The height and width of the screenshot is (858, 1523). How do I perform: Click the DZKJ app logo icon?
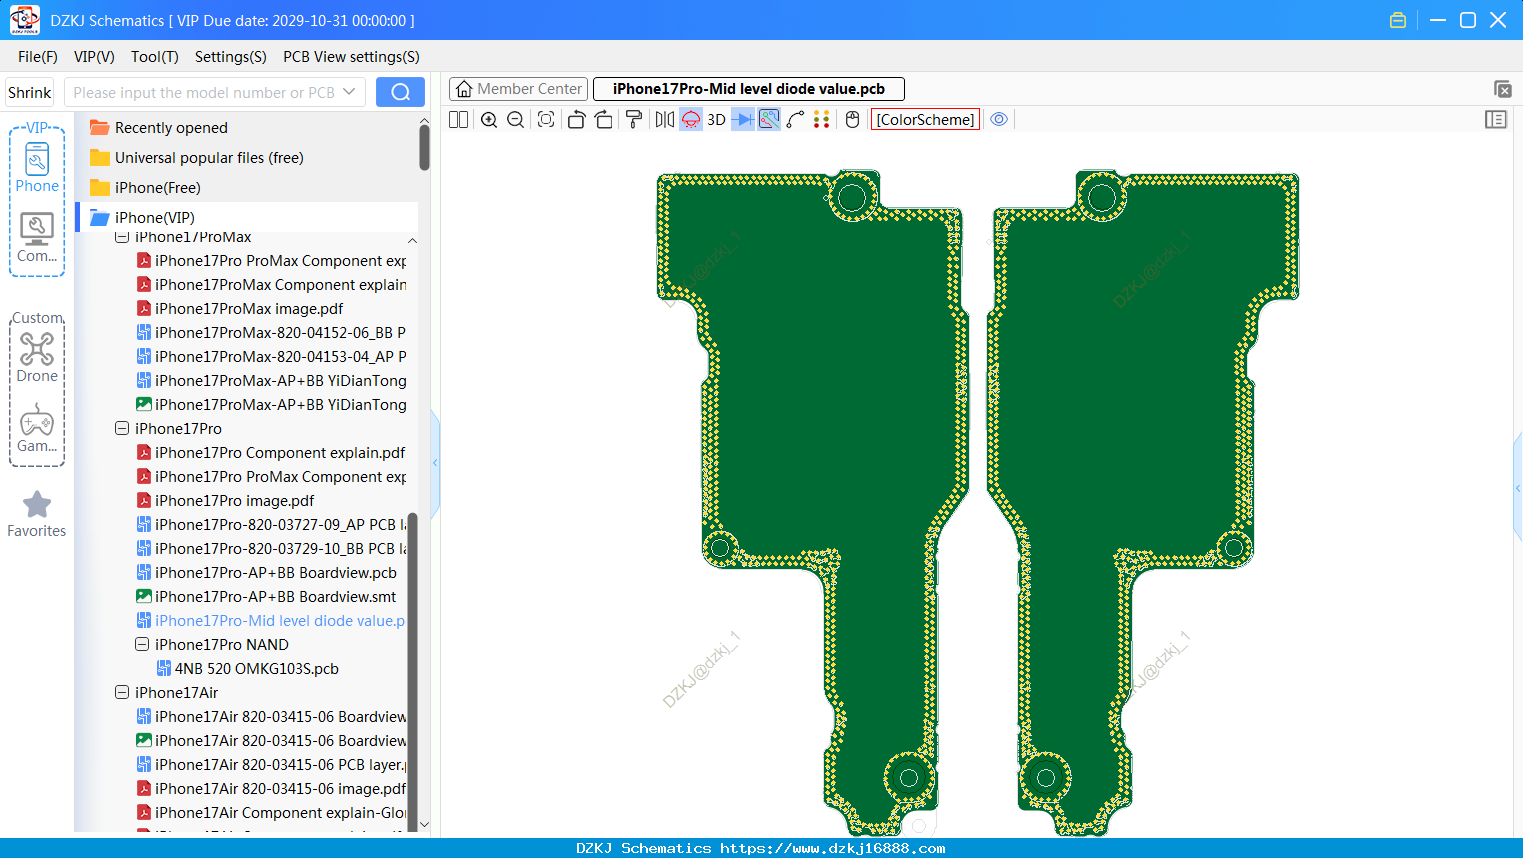24,20
